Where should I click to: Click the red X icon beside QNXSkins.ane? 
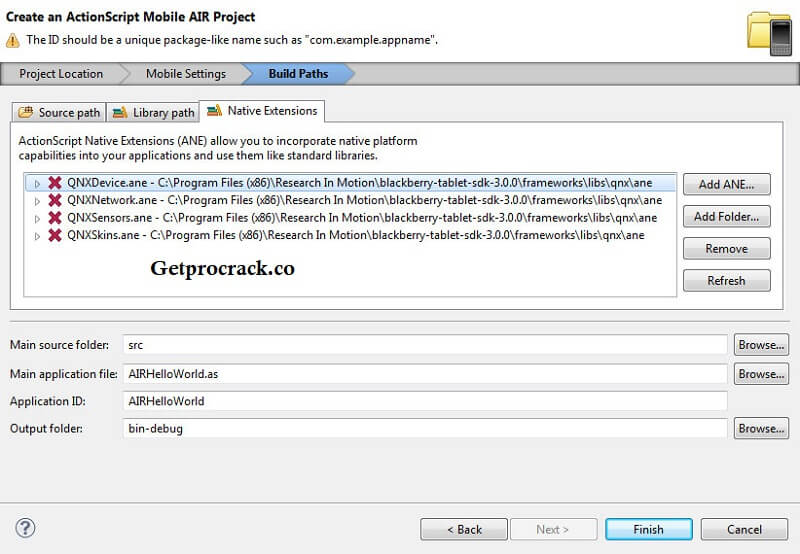coord(55,235)
